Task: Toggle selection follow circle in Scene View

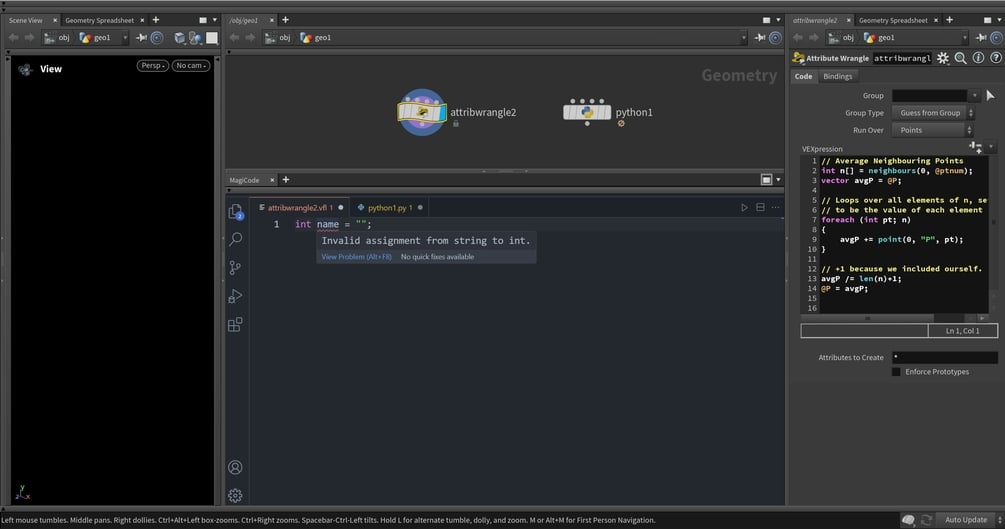Action: coord(156,38)
